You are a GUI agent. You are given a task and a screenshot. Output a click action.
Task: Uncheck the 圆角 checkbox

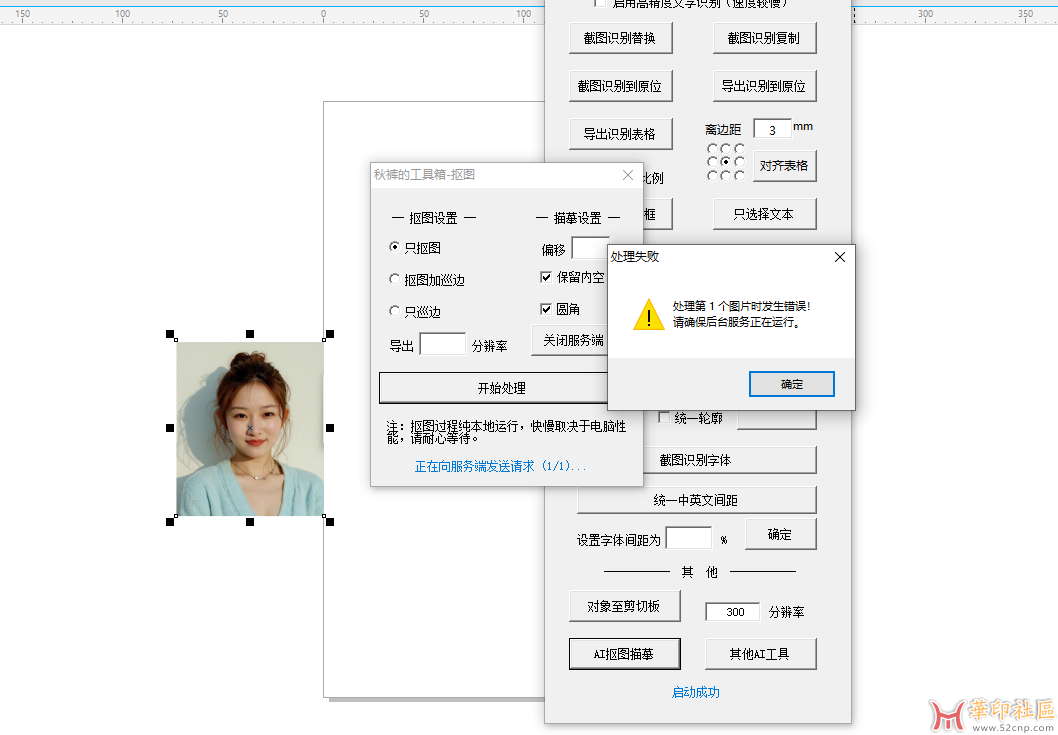pos(546,309)
